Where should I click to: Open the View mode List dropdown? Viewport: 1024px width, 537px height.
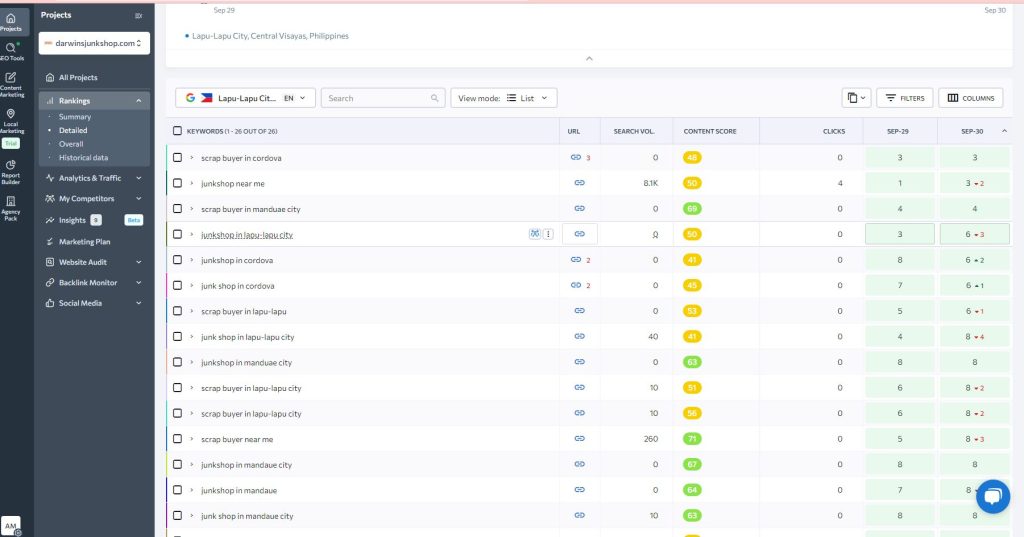tap(504, 98)
